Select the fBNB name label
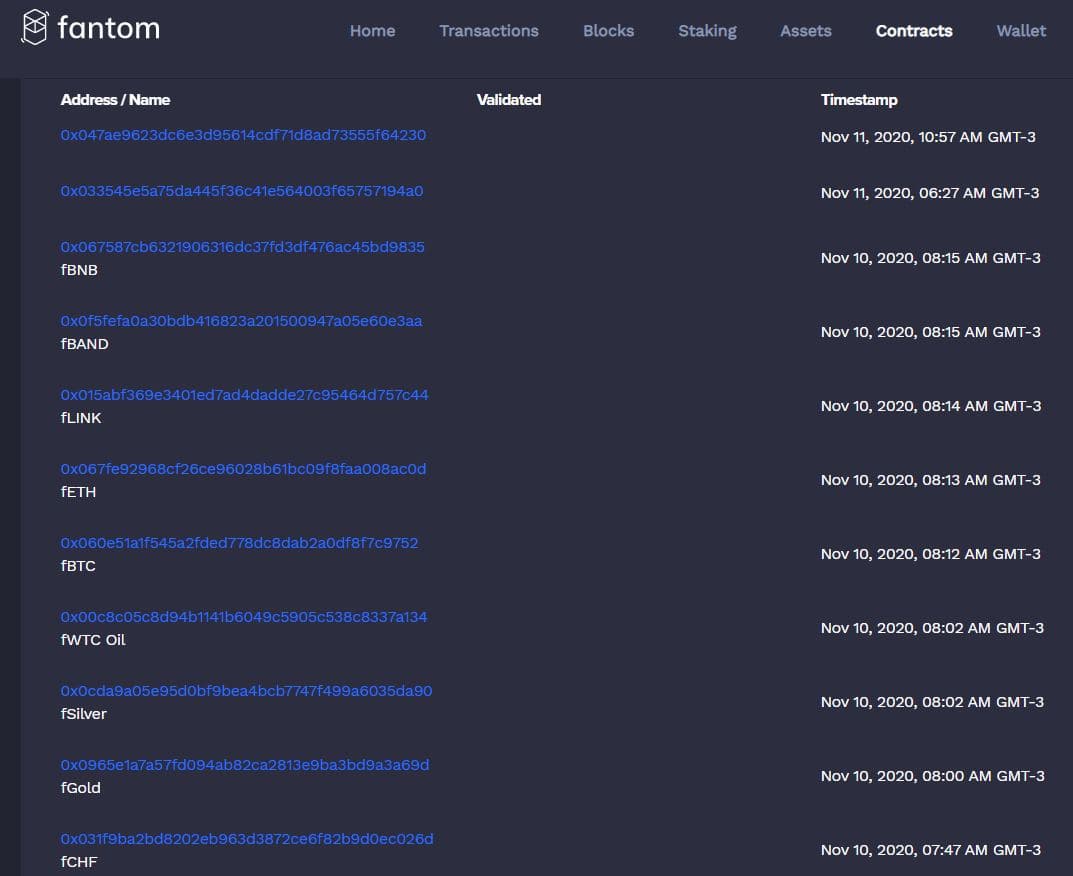Screen dimensions: 1073x876 (79, 270)
